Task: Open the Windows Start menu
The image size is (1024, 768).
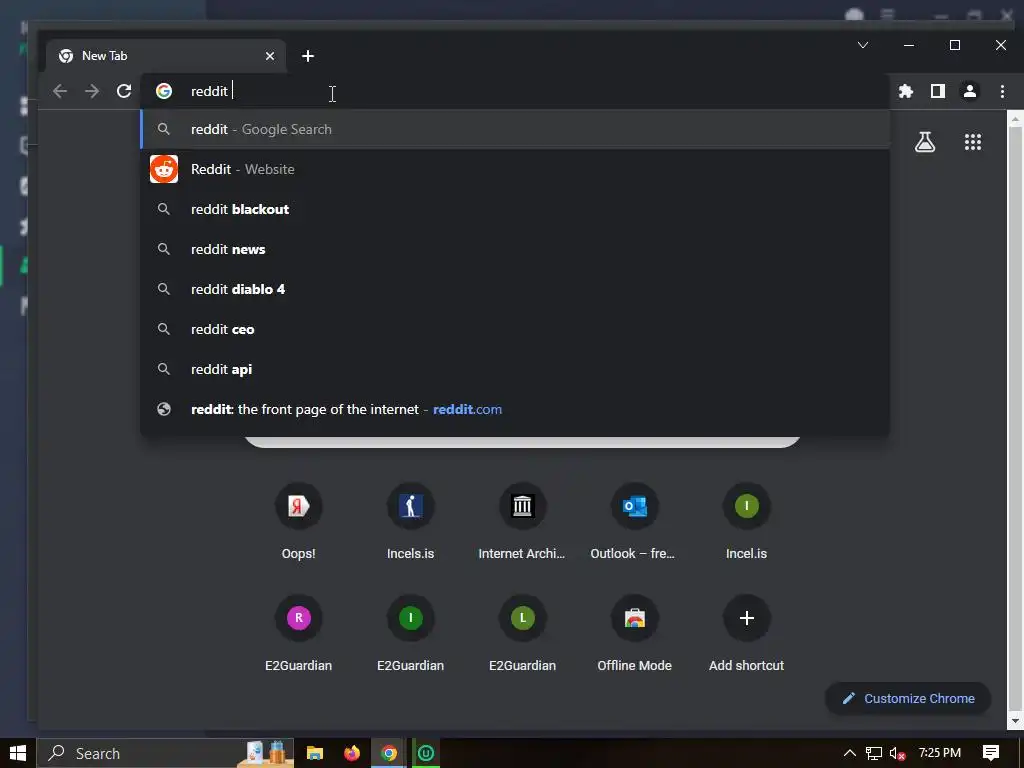Action: (18, 753)
